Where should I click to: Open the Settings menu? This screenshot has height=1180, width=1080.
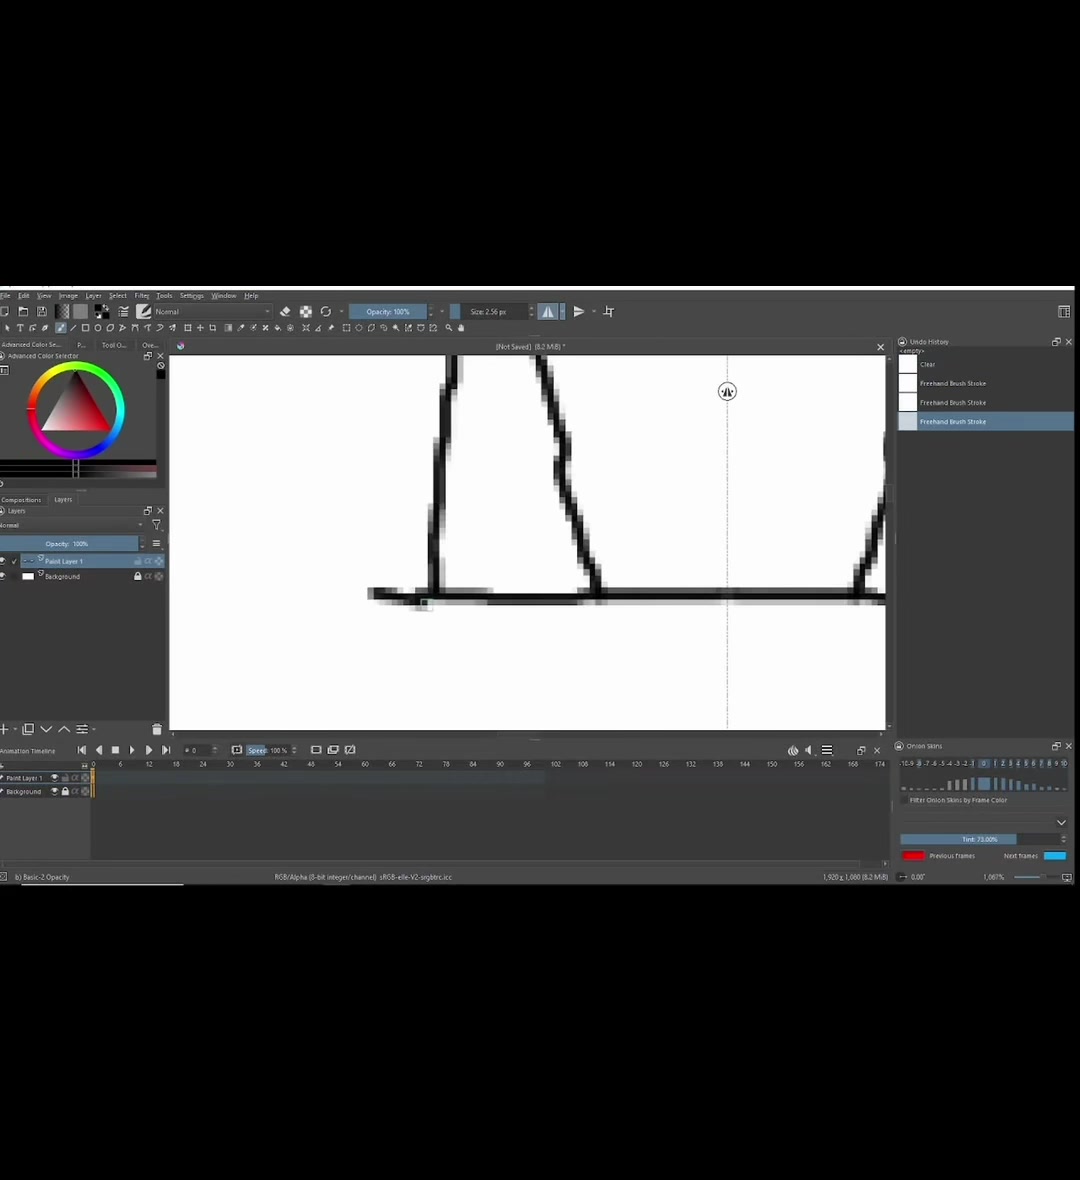coord(191,296)
